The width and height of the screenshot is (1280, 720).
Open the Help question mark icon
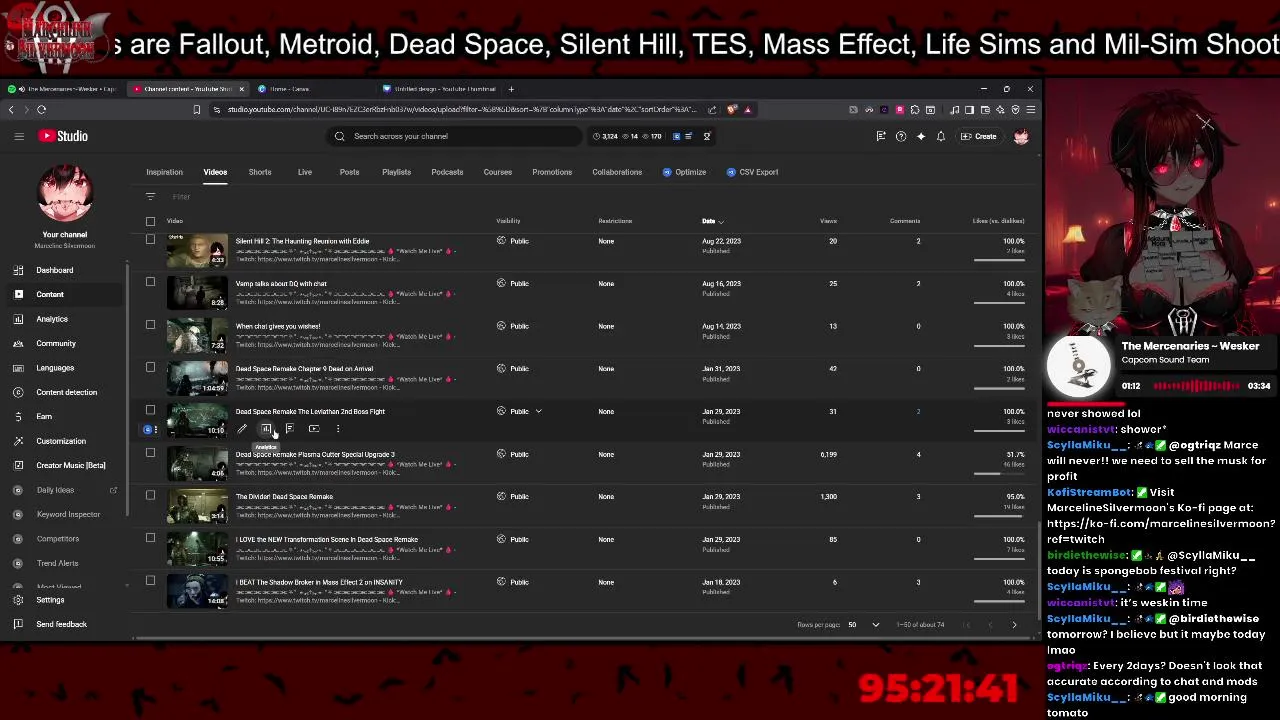coord(901,136)
